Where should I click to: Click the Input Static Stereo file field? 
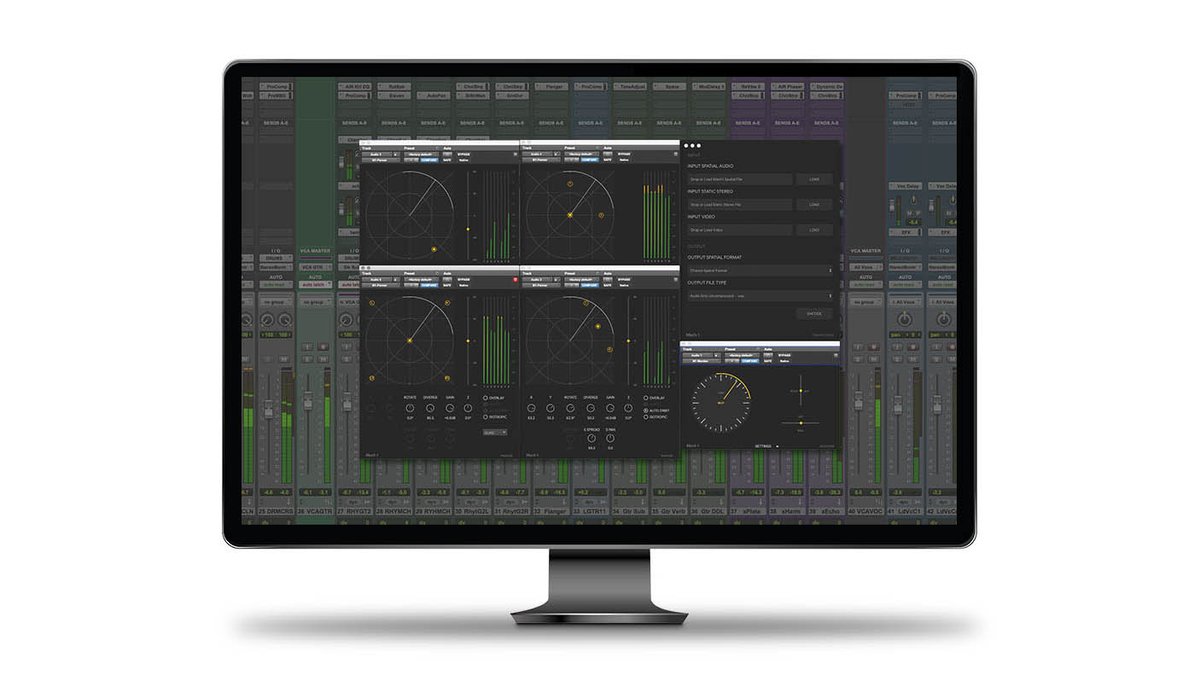coord(741,204)
